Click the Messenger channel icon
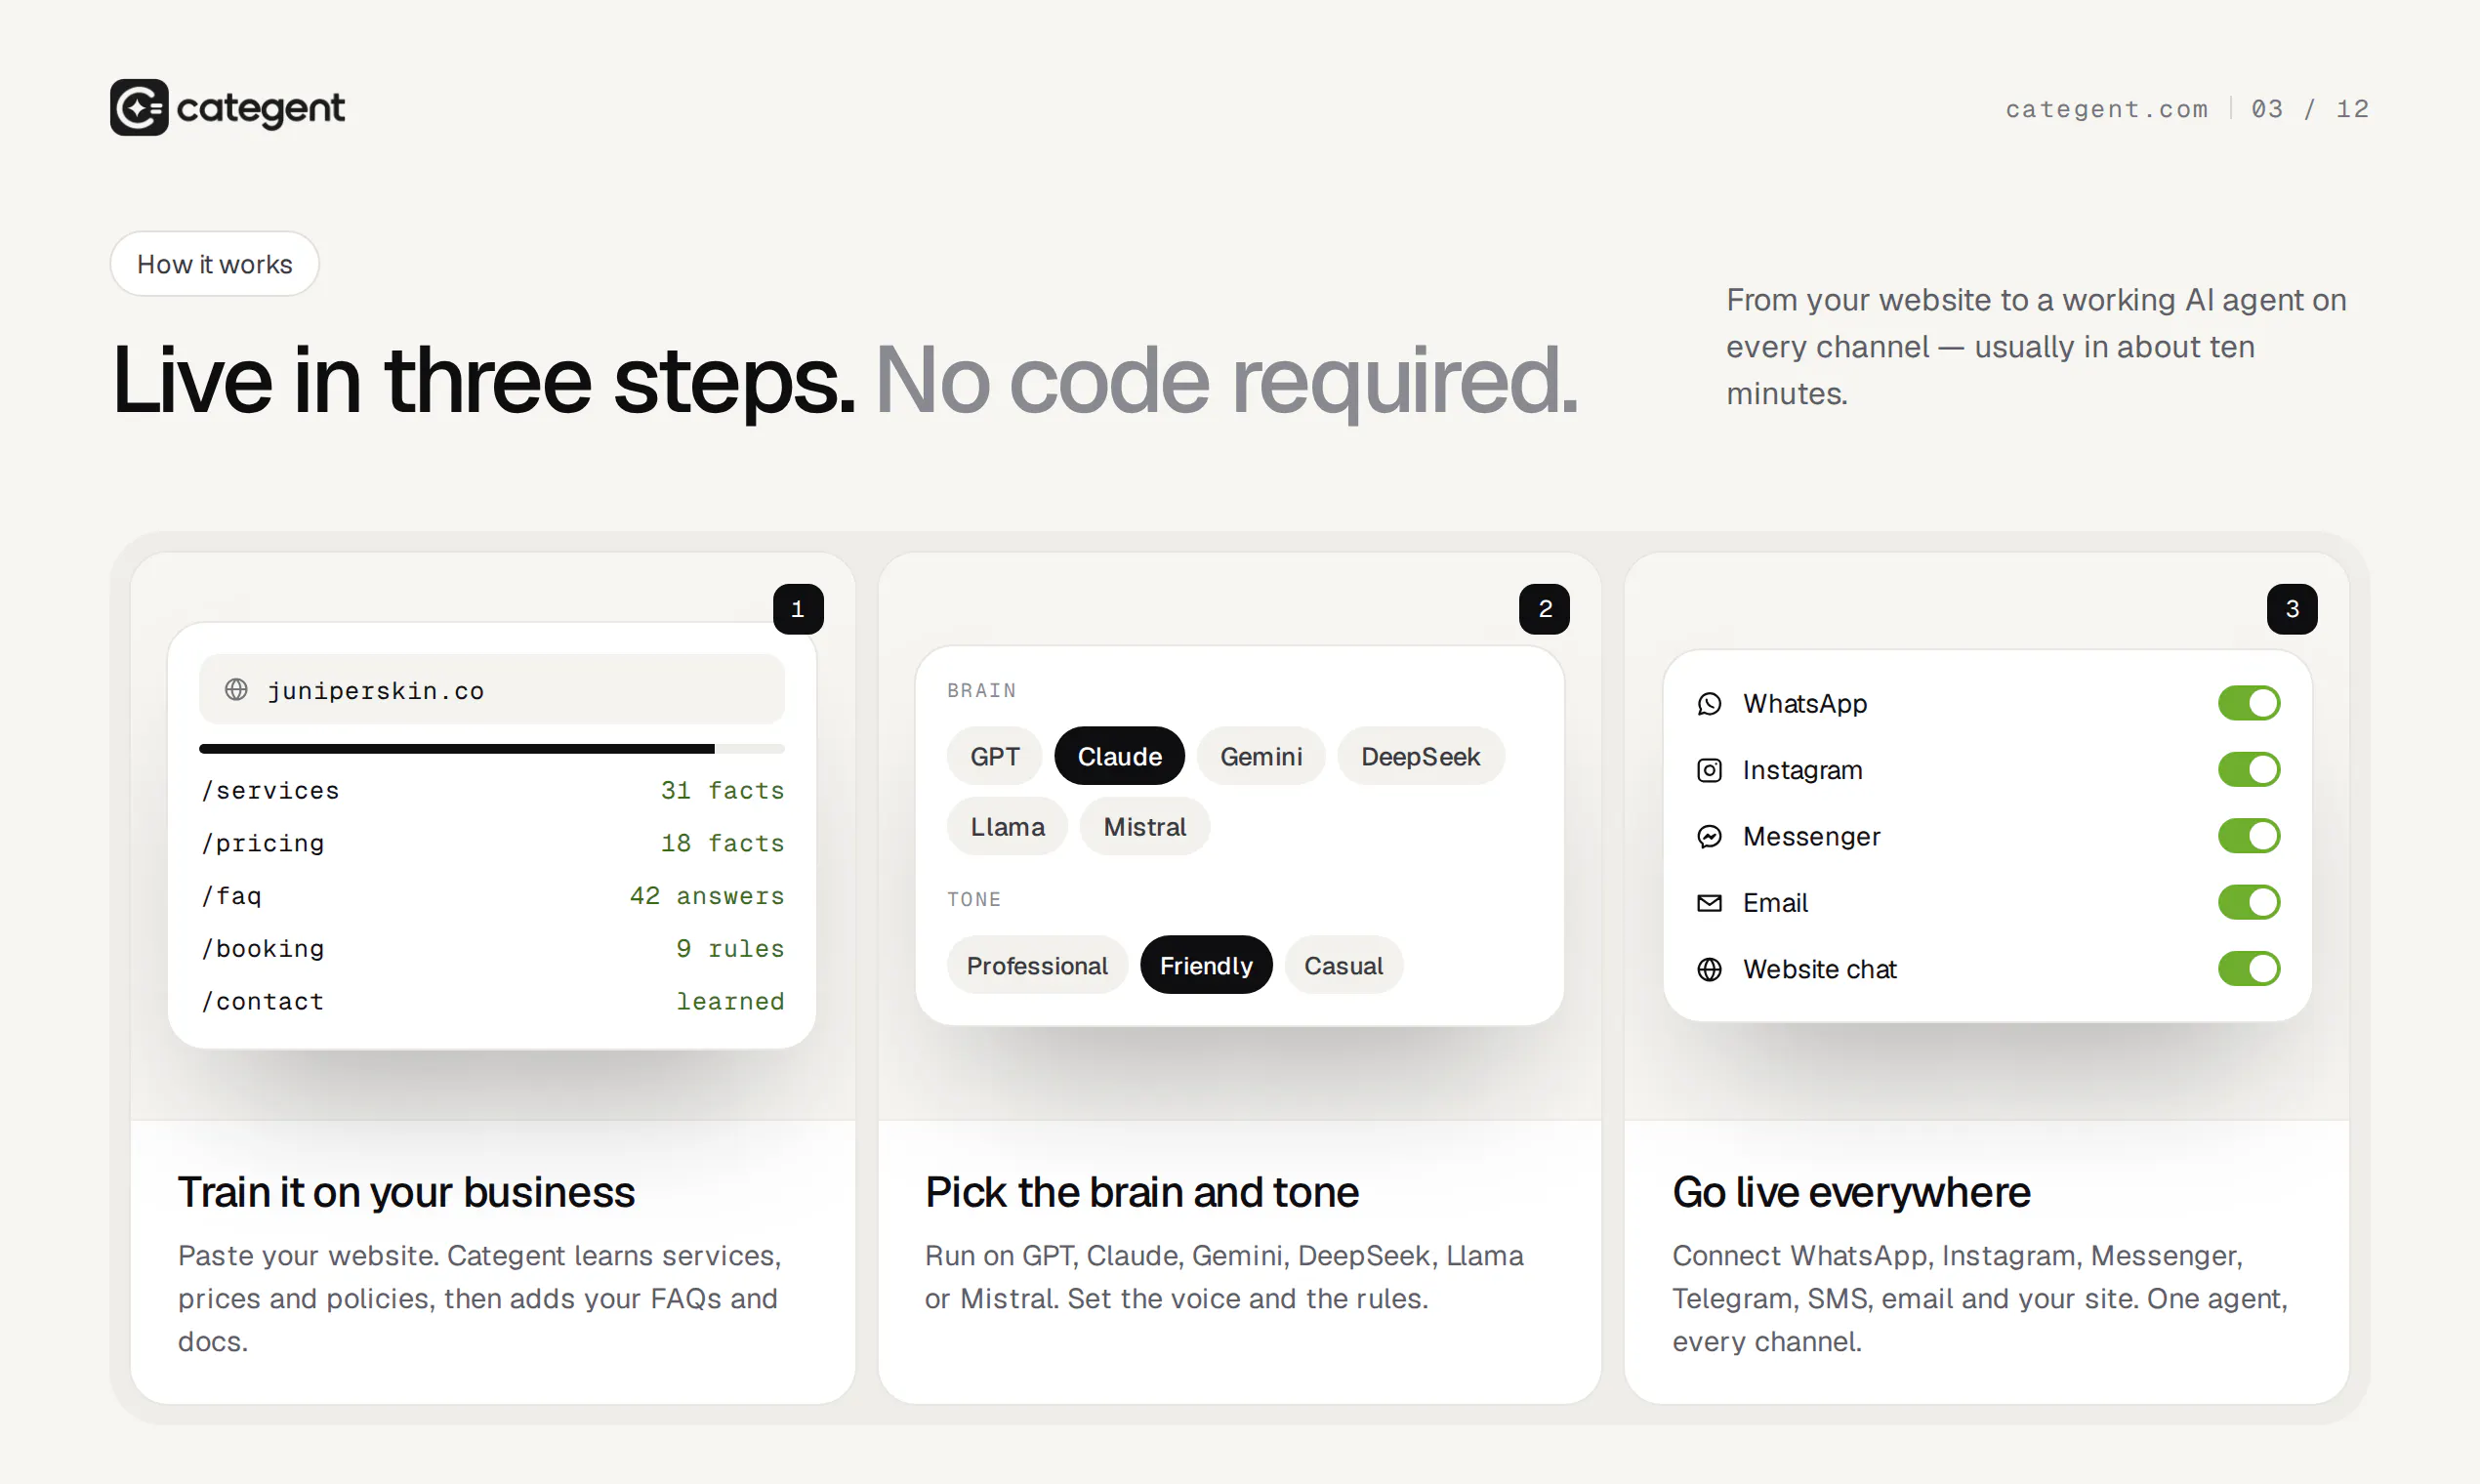Viewport: 2480px width, 1484px height. [x=1709, y=836]
